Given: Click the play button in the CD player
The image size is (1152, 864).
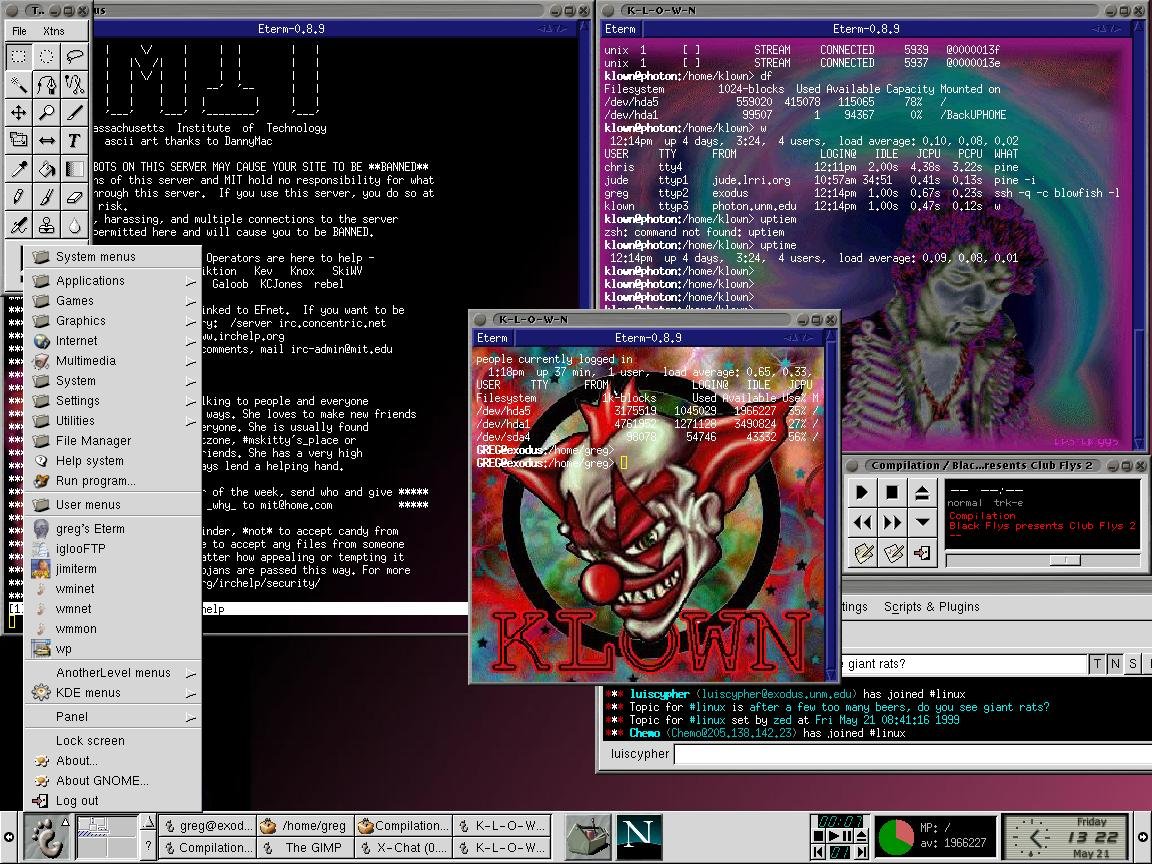Looking at the screenshot, I should point(863,493).
